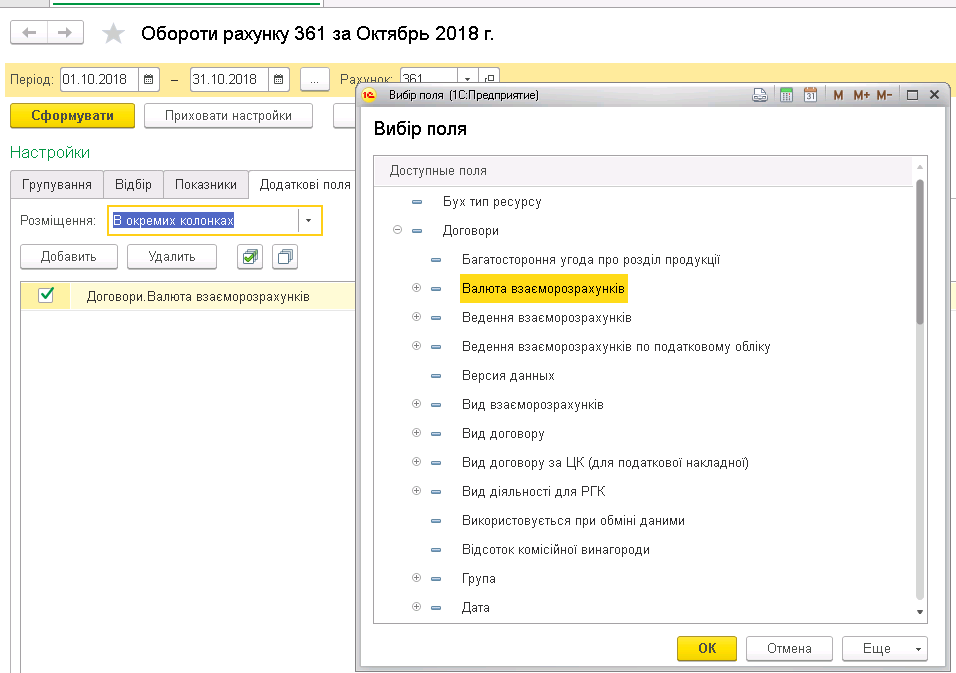Select Використовується при обміні даними field
The height and width of the screenshot is (673, 956).
[x=573, y=521]
